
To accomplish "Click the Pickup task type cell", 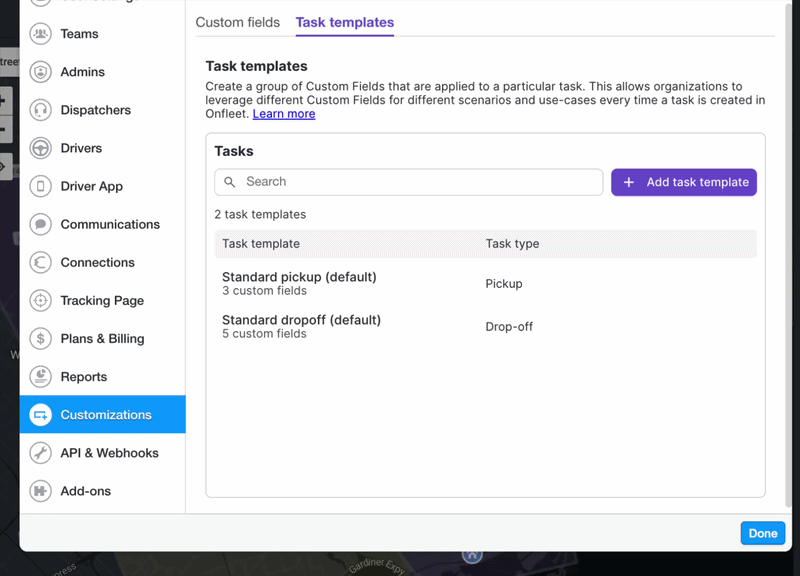I will (x=504, y=284).
